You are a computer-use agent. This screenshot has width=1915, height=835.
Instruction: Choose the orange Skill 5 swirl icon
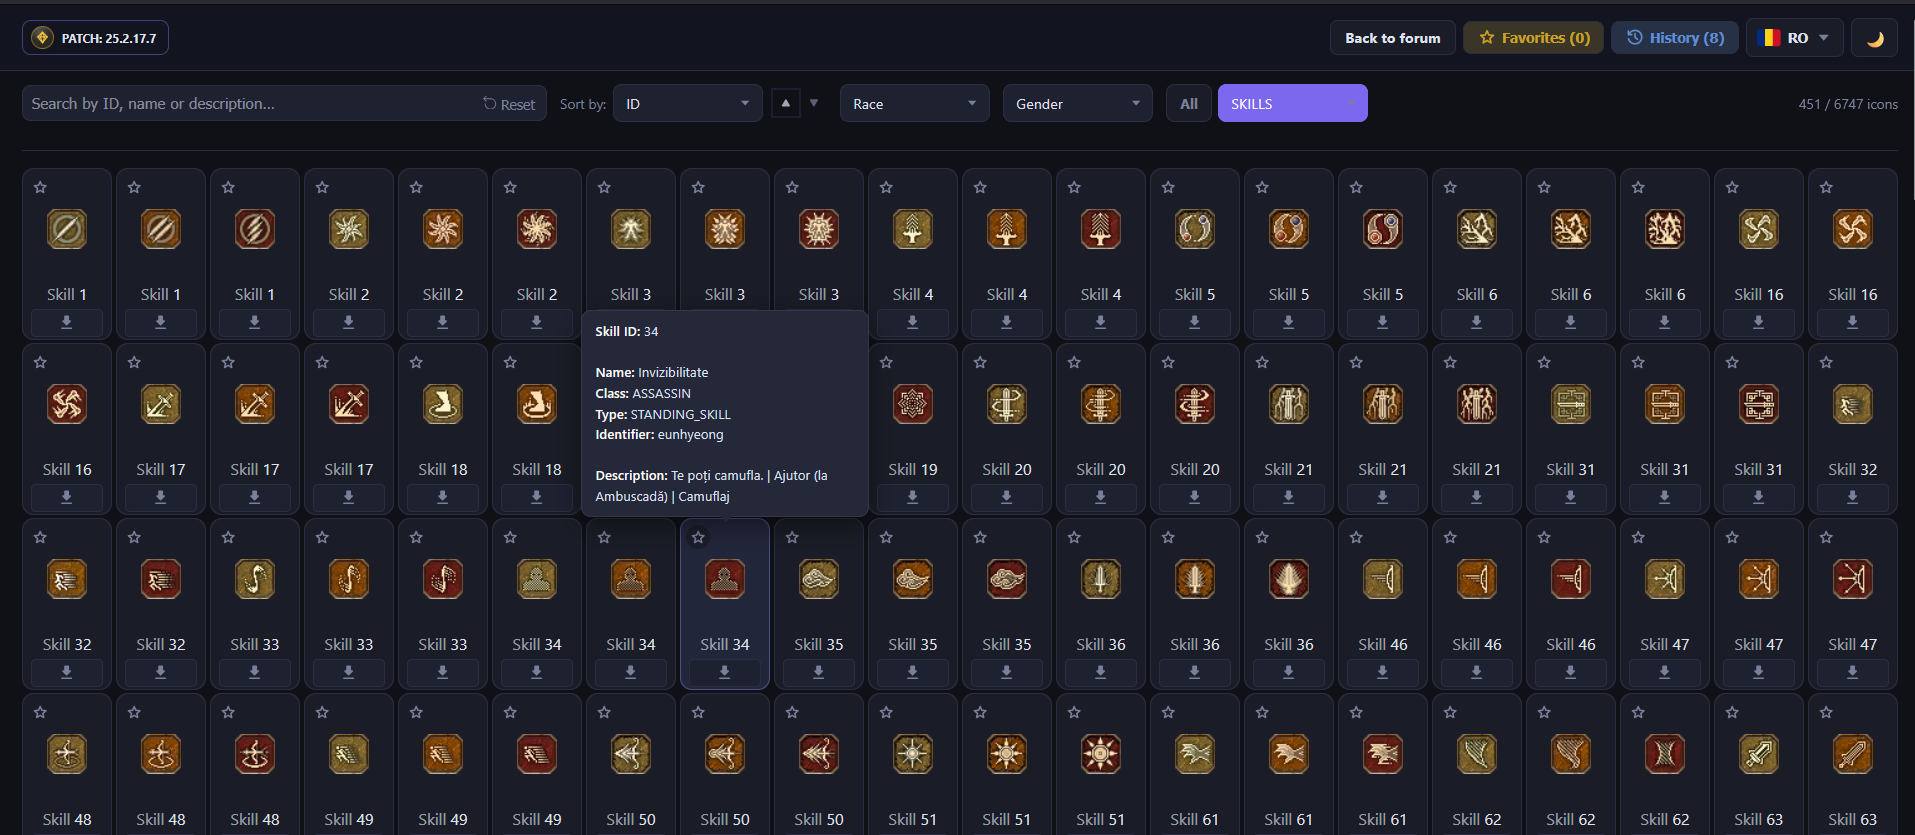click(x=1289, y=229)
